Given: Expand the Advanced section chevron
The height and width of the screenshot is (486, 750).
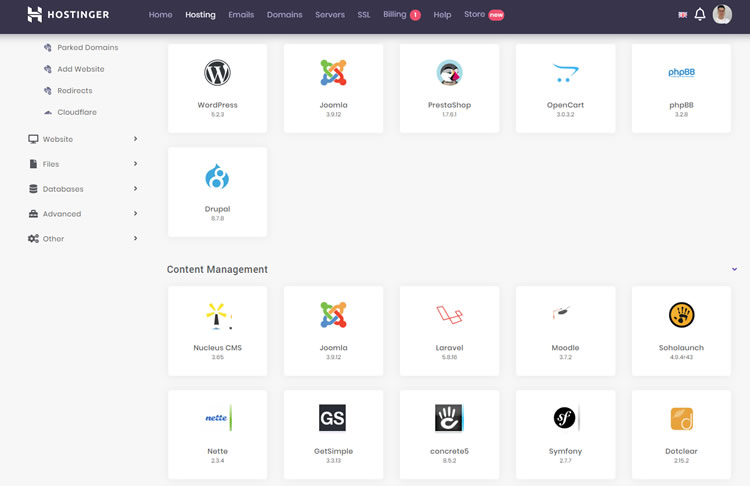Looking at the screenshot, I should [135, 213].
